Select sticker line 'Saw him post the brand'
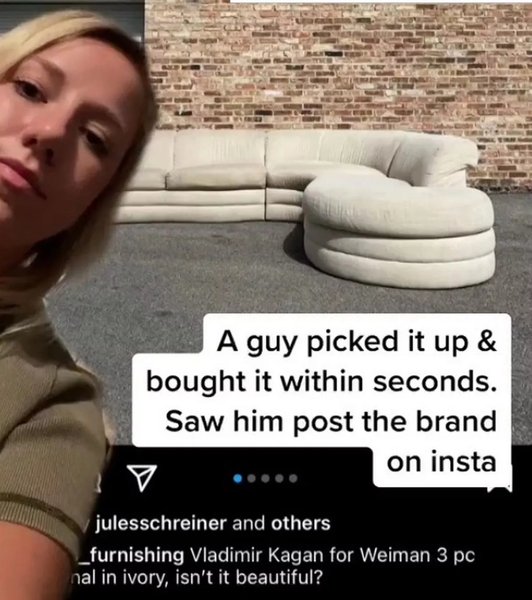 [331, 421]
